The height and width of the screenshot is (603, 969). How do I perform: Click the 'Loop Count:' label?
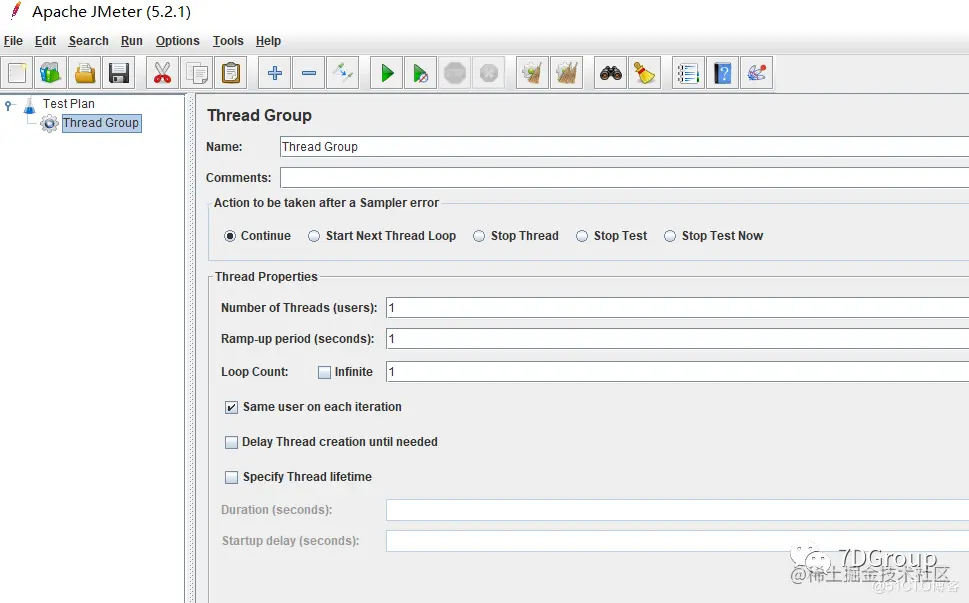[x=255, y=372]
